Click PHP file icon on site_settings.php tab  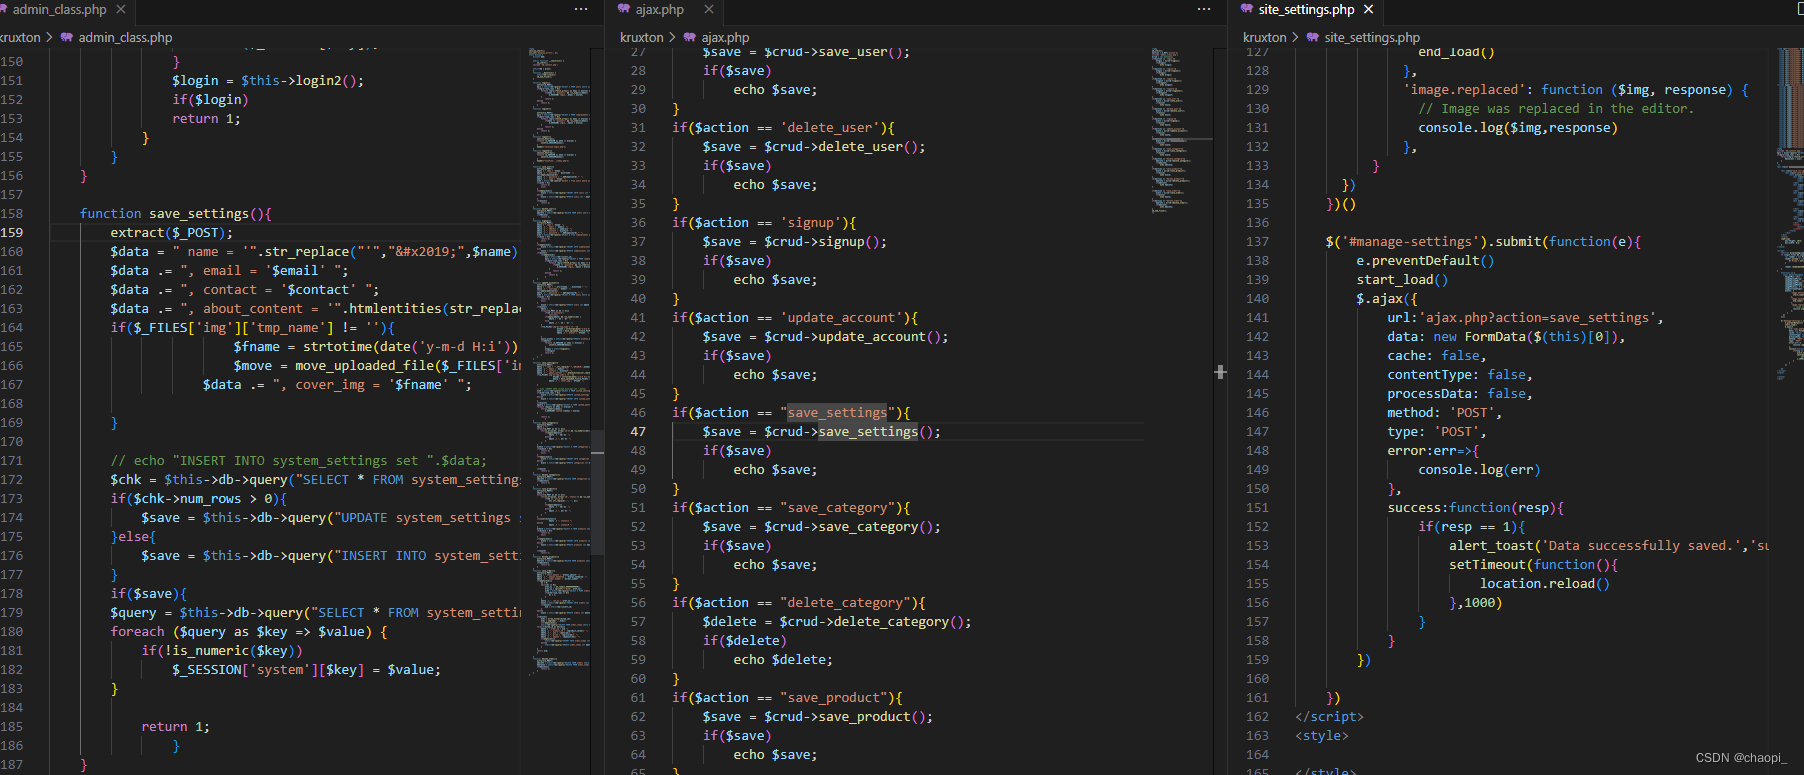coord(1247,10)
